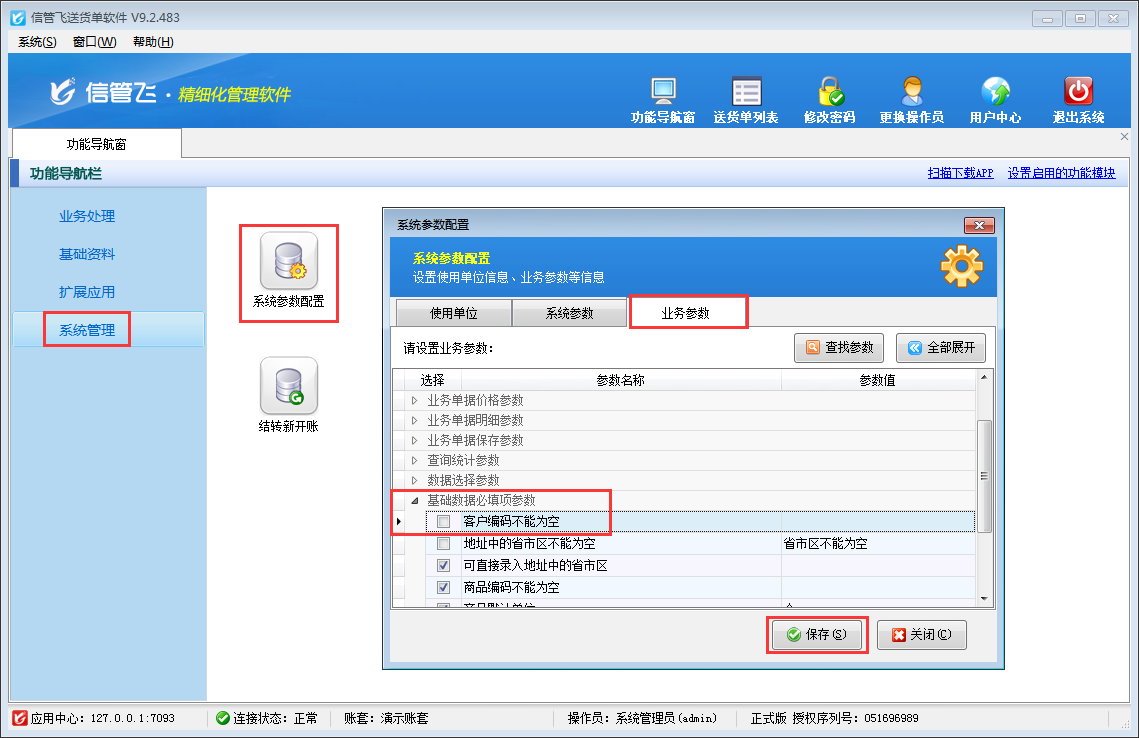Open the 窗口(W) menu

[94, 41]
